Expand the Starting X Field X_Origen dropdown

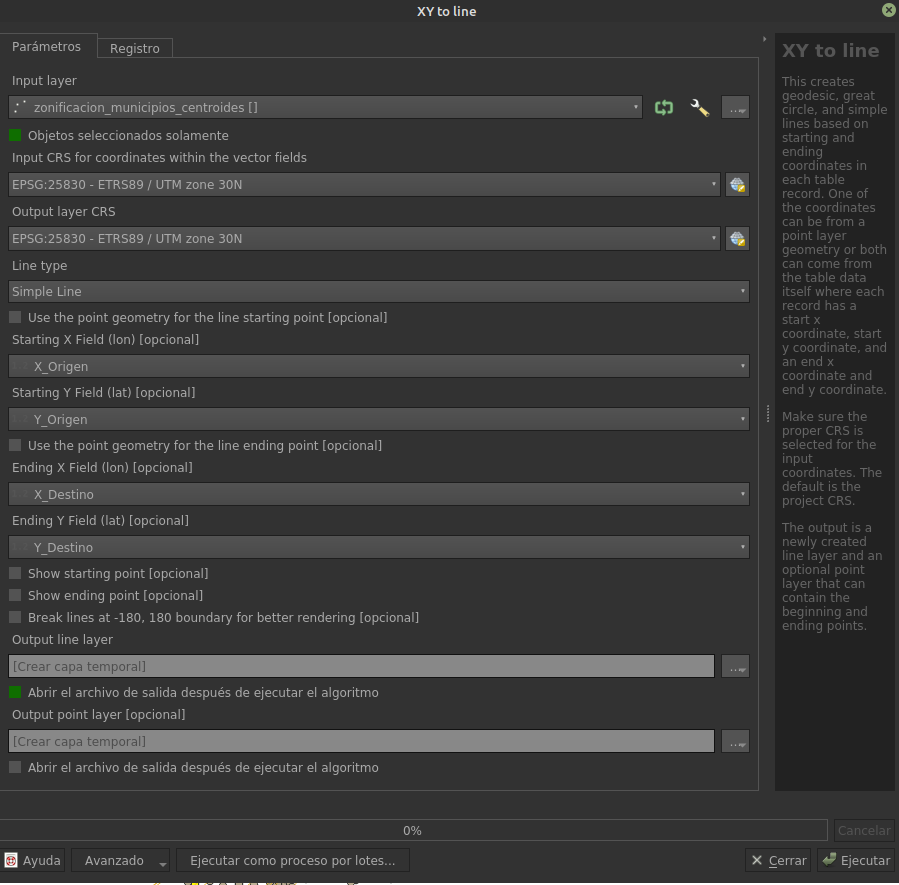379,366
